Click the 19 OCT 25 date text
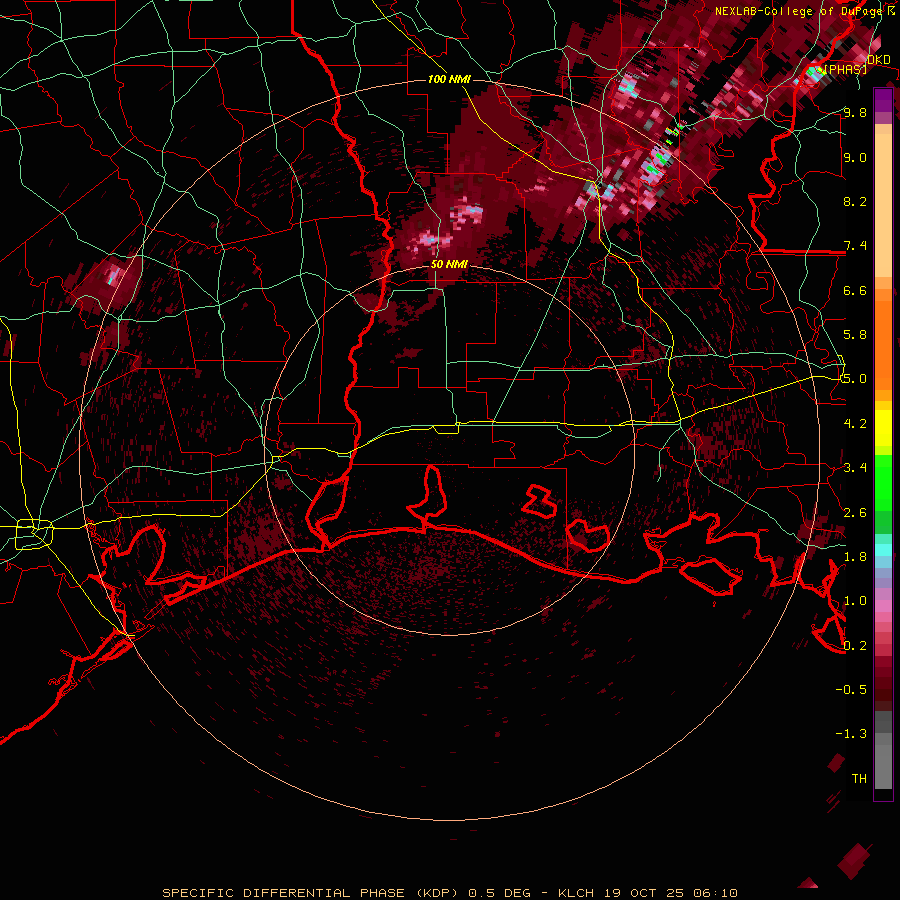900x900 pixels. (645, 893)
